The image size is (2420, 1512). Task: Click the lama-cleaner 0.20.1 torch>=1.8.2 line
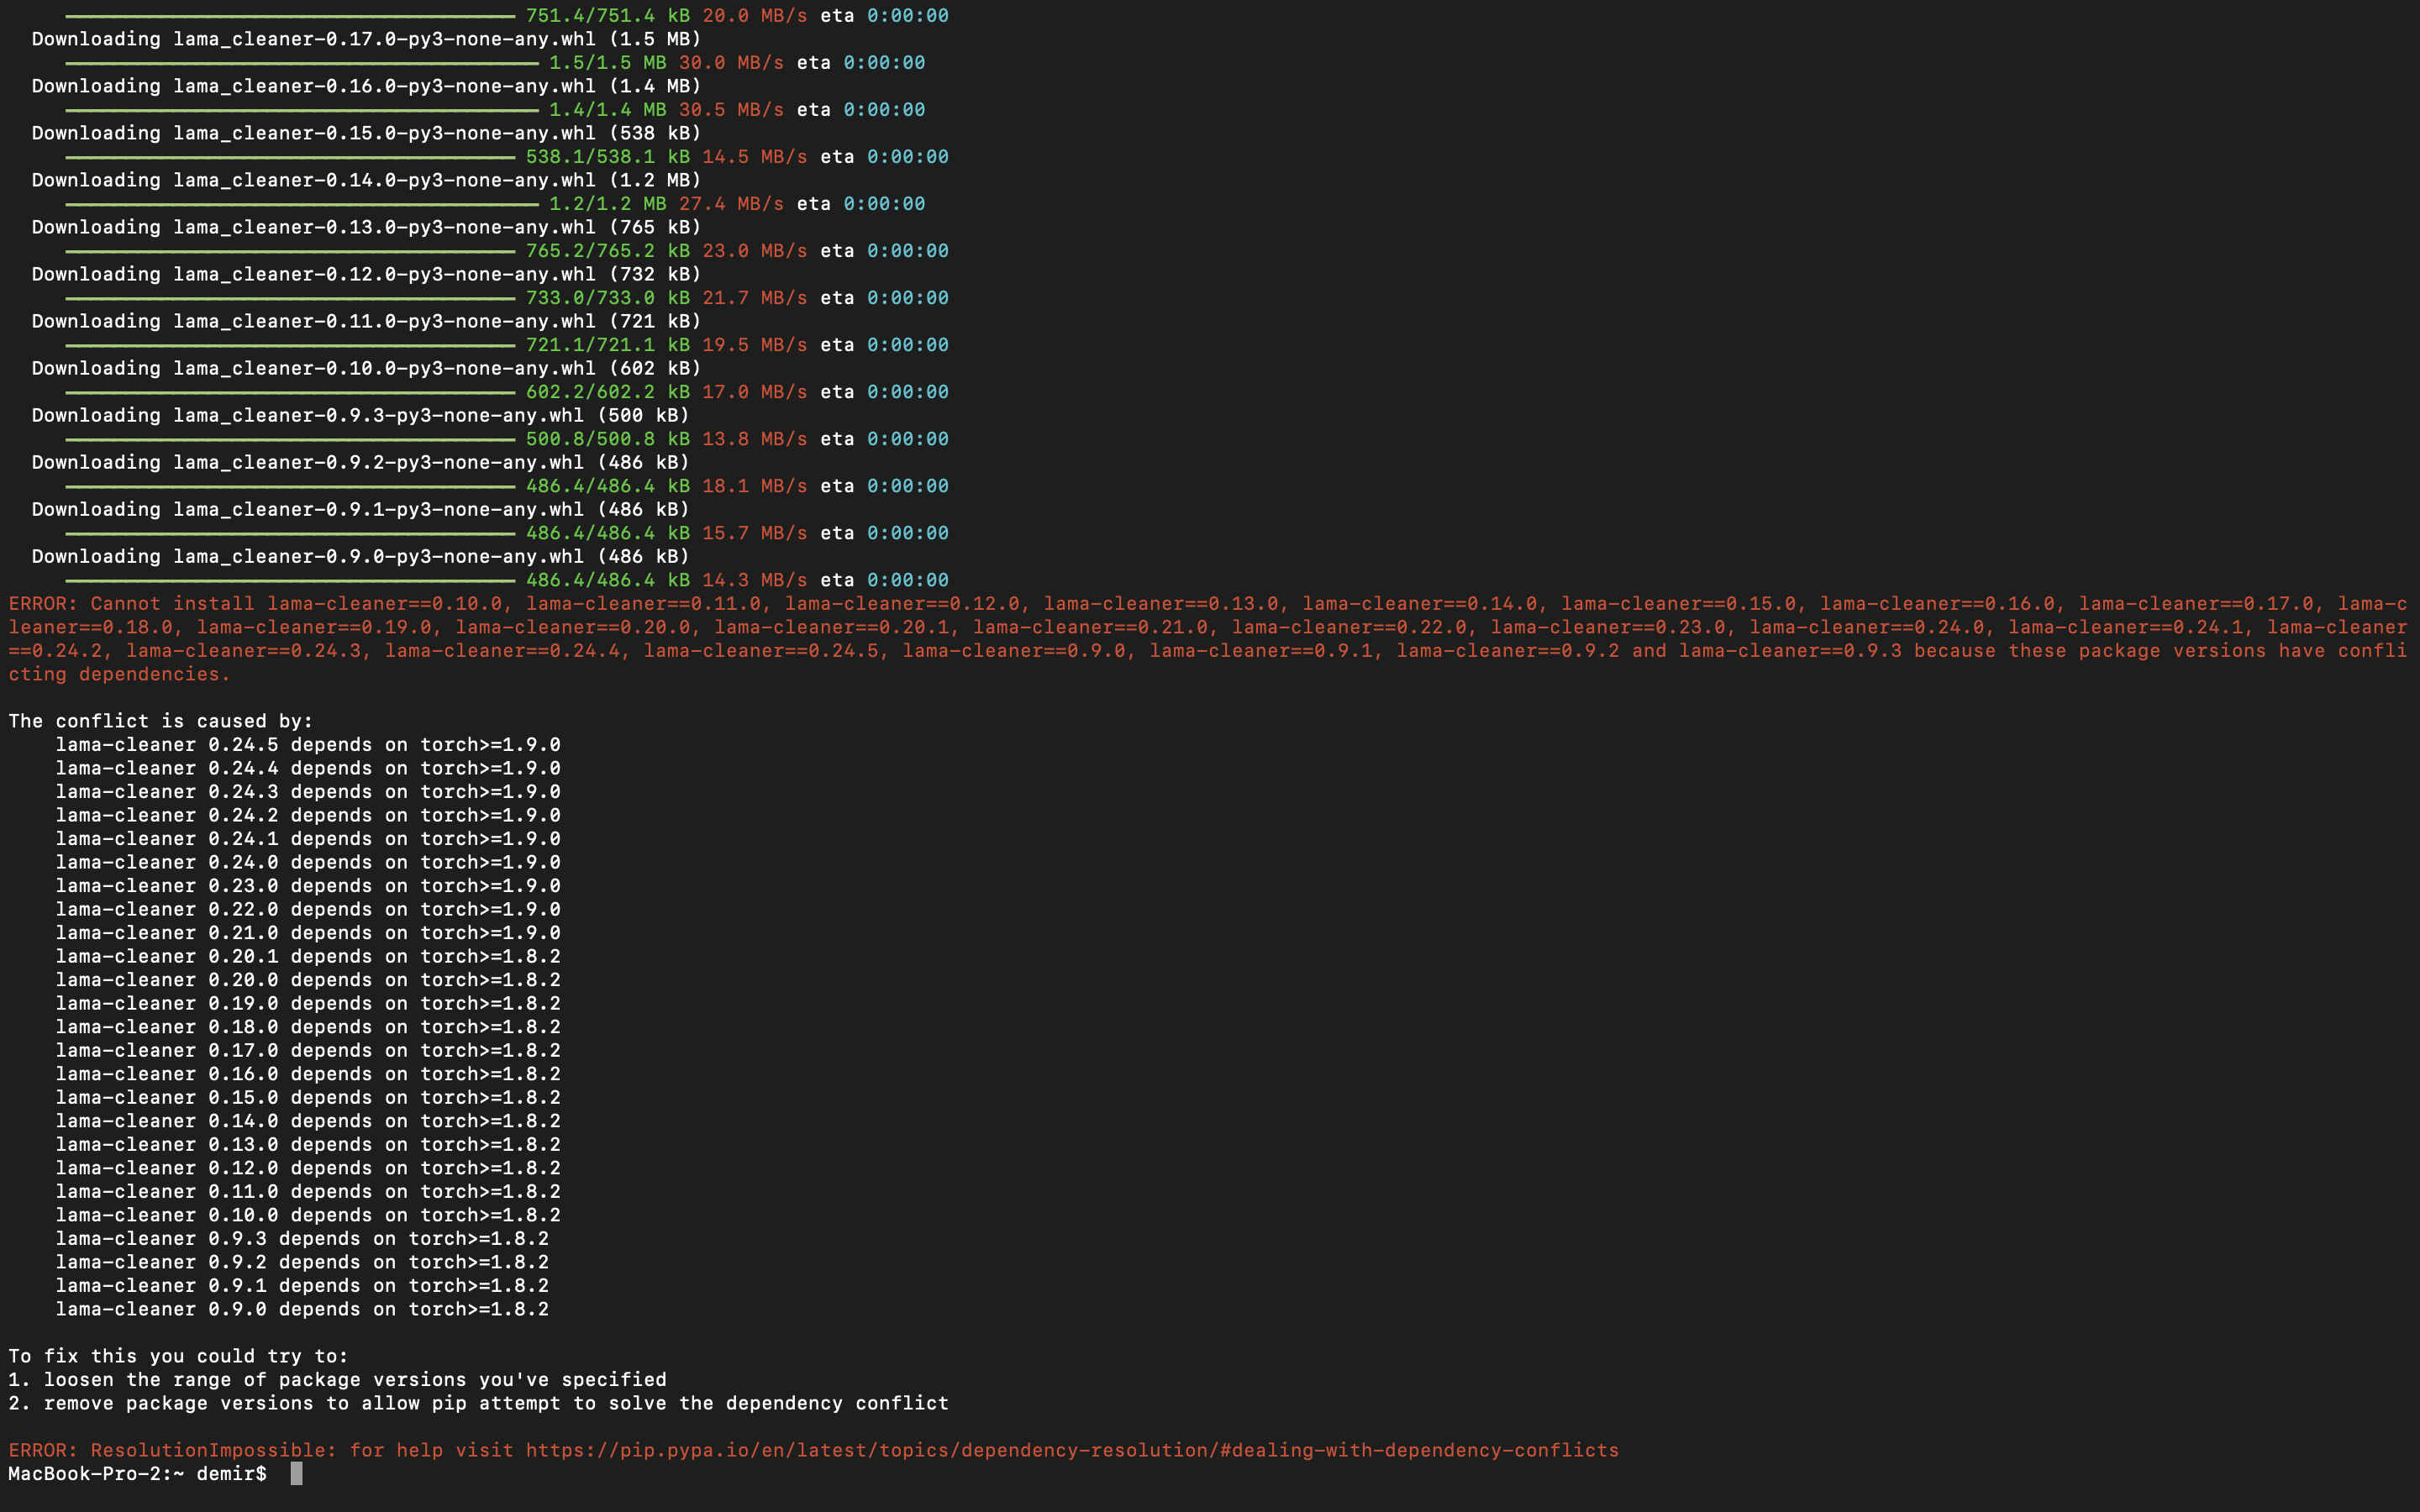pyautogui.click(x=307, y=957)
